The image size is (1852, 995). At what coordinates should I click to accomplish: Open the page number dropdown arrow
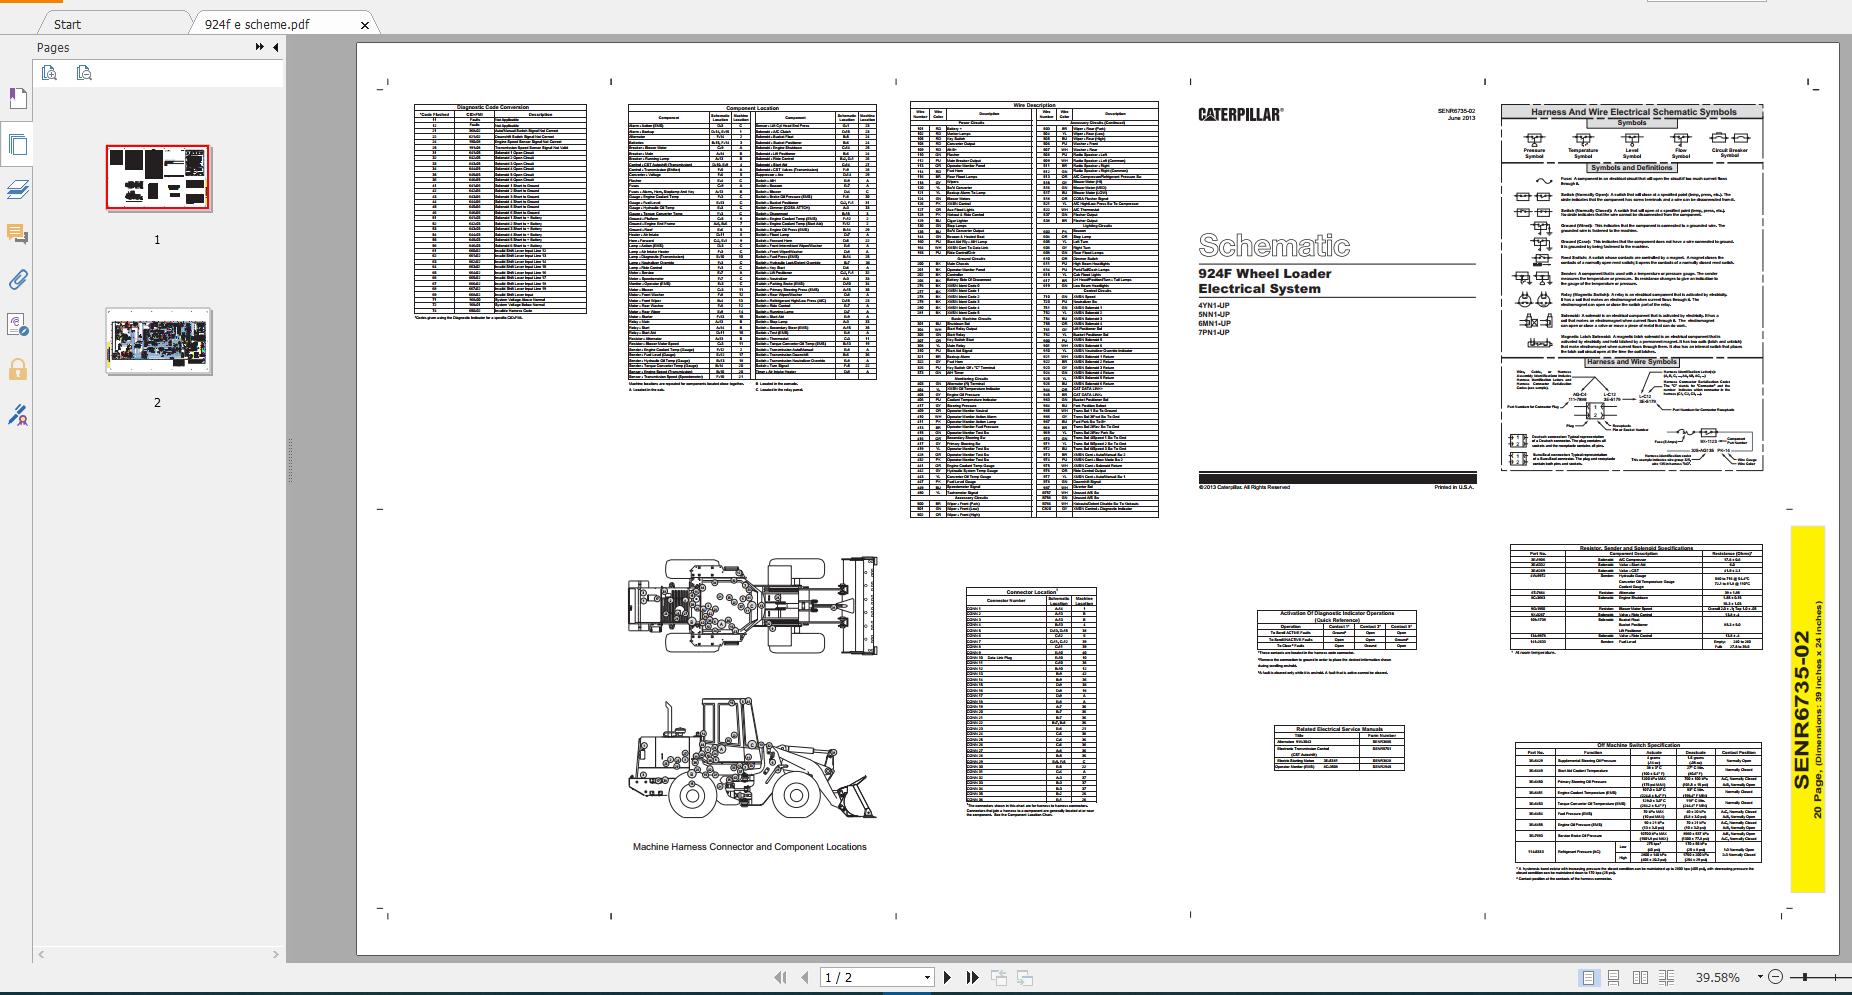[x=927, y=978]
